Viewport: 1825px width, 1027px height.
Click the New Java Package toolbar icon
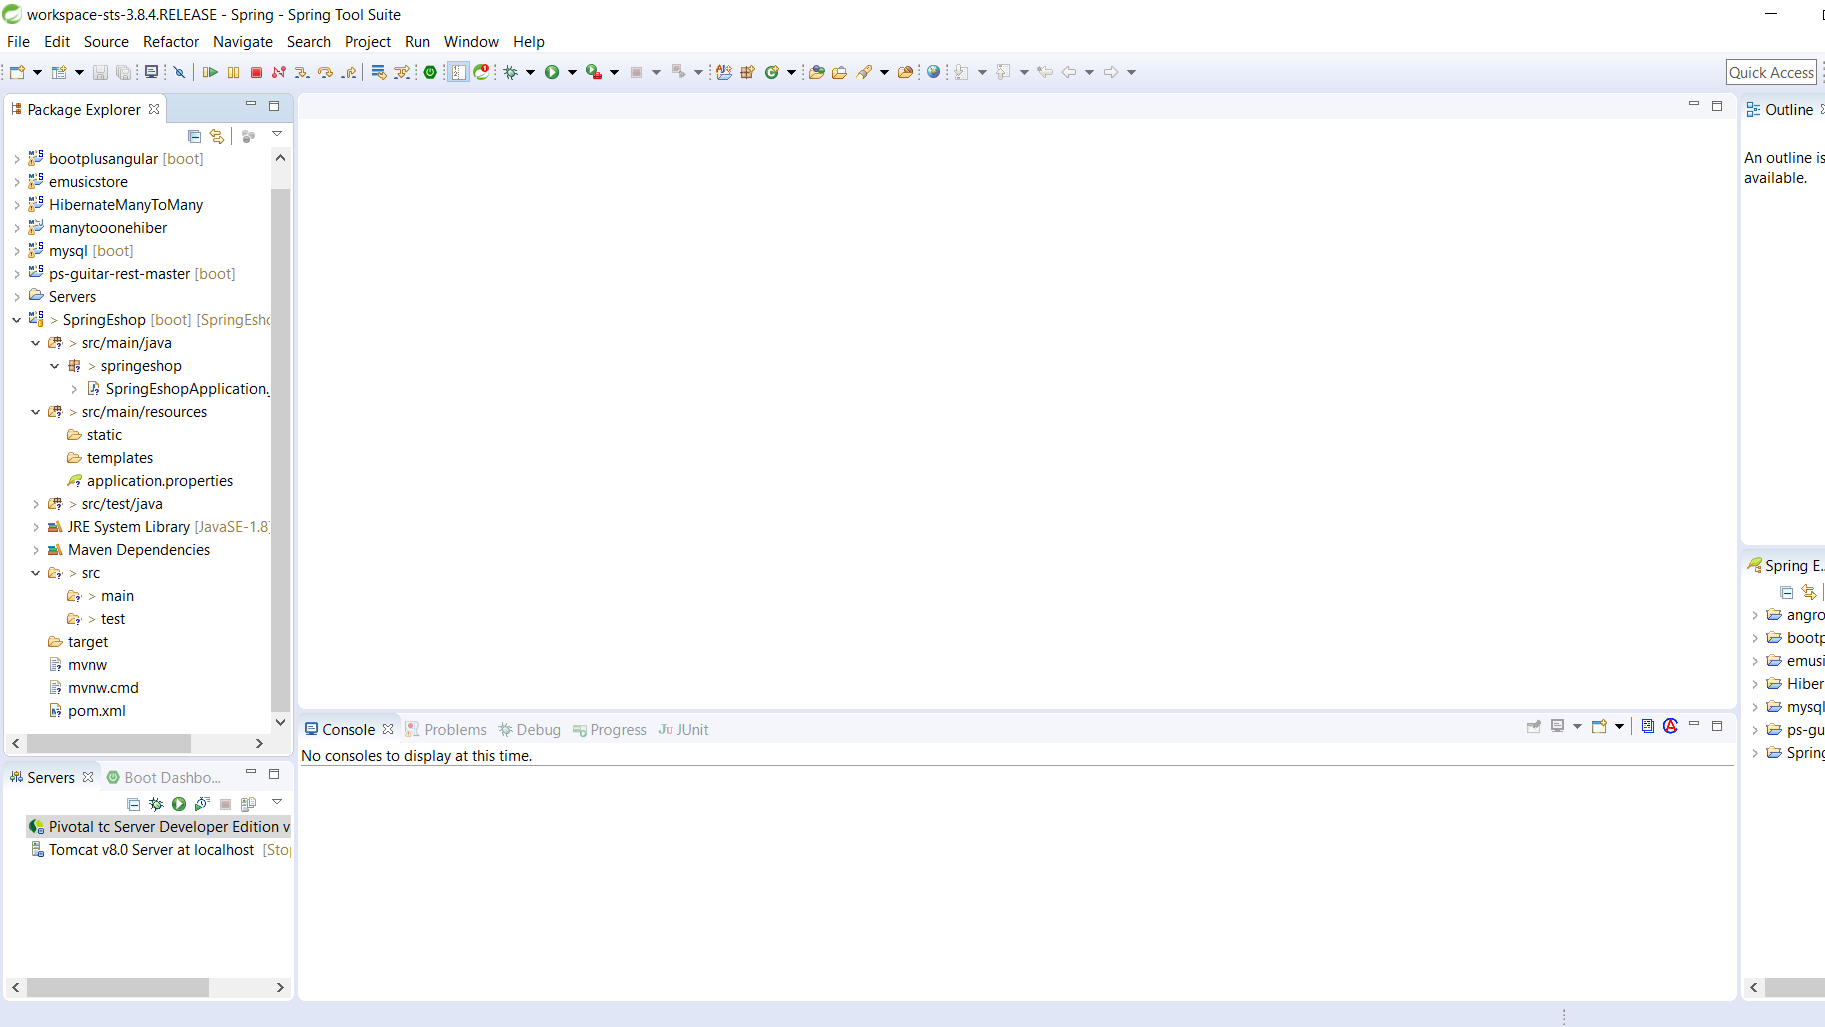tap(747, 72)
